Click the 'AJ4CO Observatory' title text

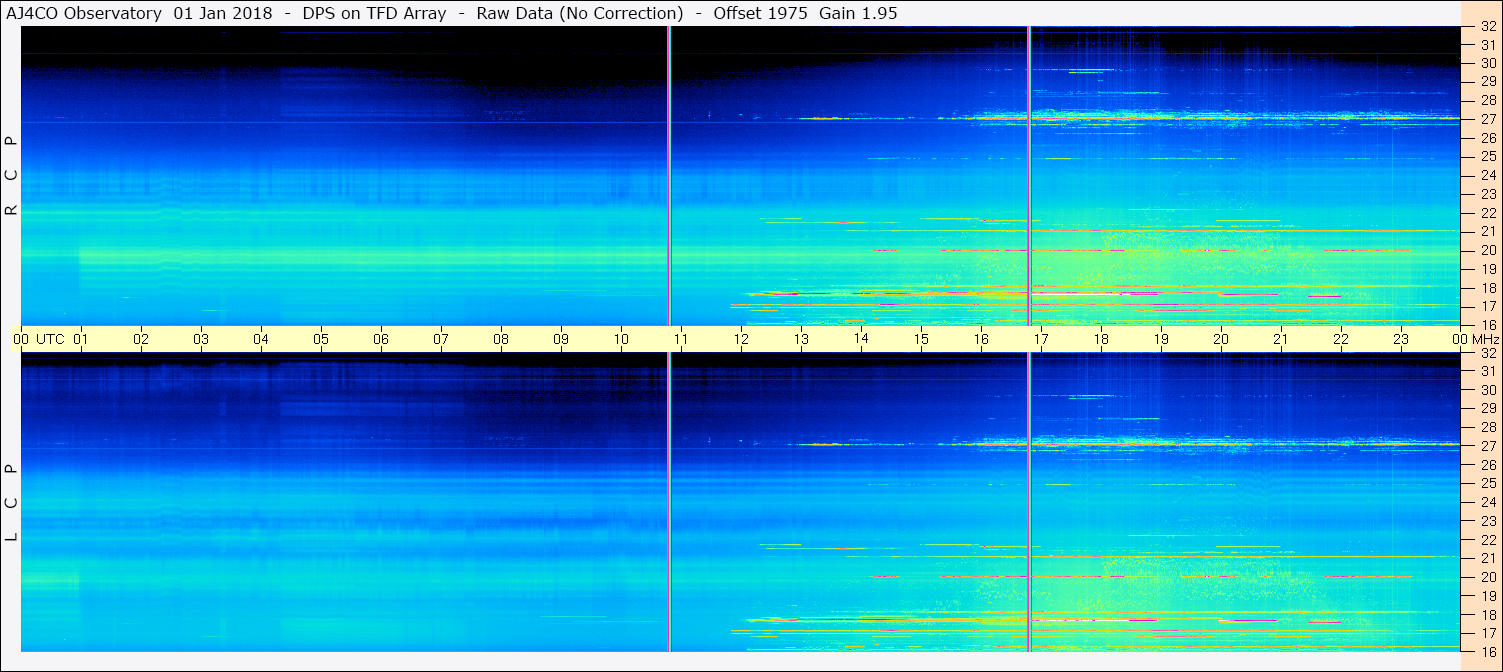86,13
